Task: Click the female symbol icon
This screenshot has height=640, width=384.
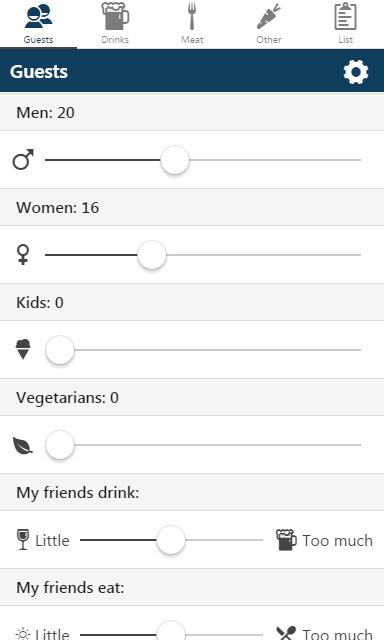Action: [x=23, y=255]
